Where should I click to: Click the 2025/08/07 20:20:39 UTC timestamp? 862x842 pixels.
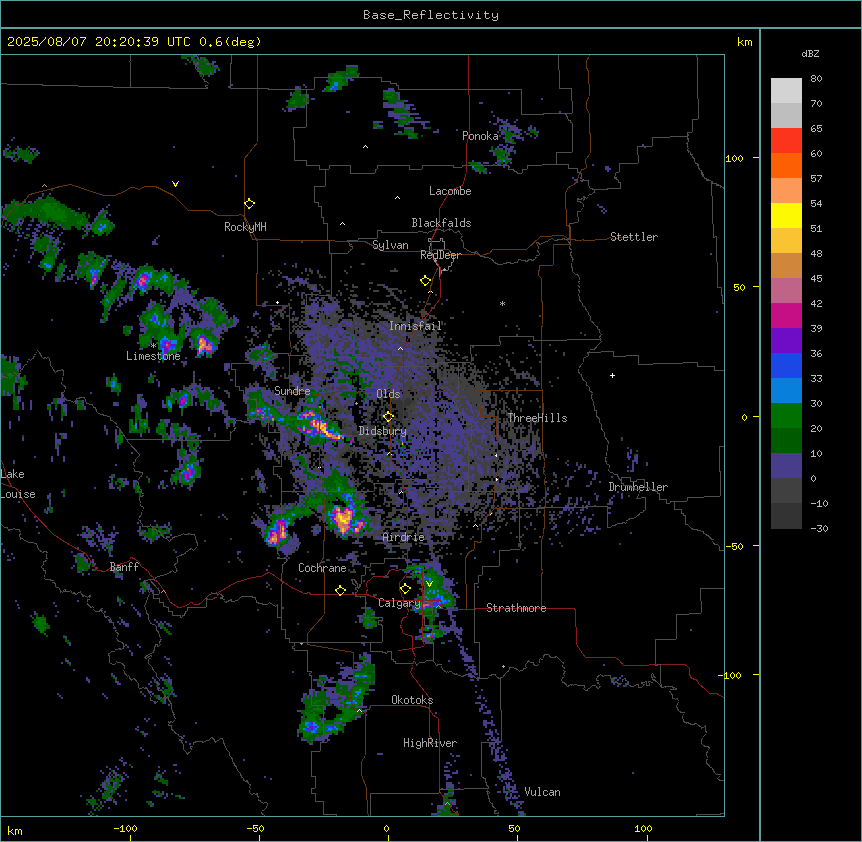coord(99,42)
